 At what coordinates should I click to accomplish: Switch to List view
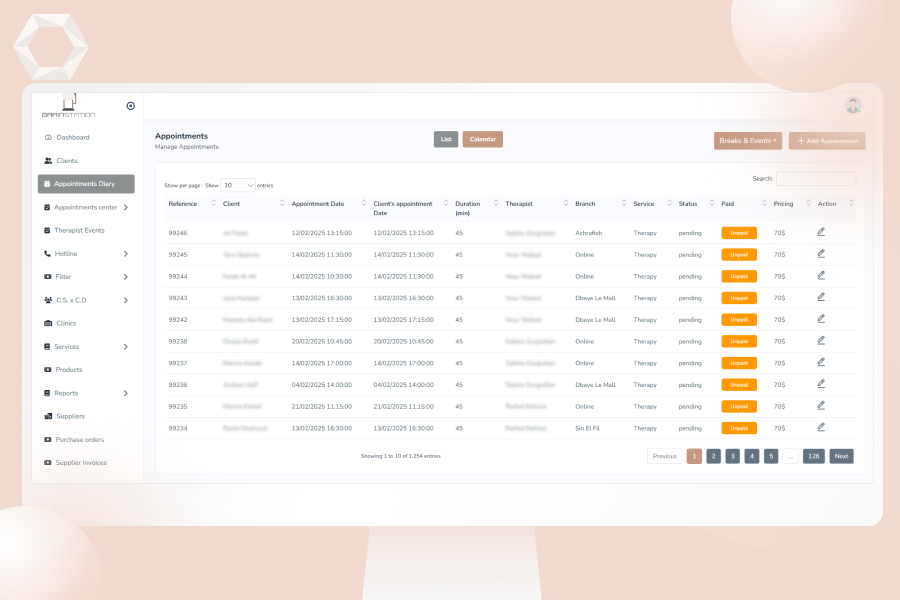[x=446, y=140]
